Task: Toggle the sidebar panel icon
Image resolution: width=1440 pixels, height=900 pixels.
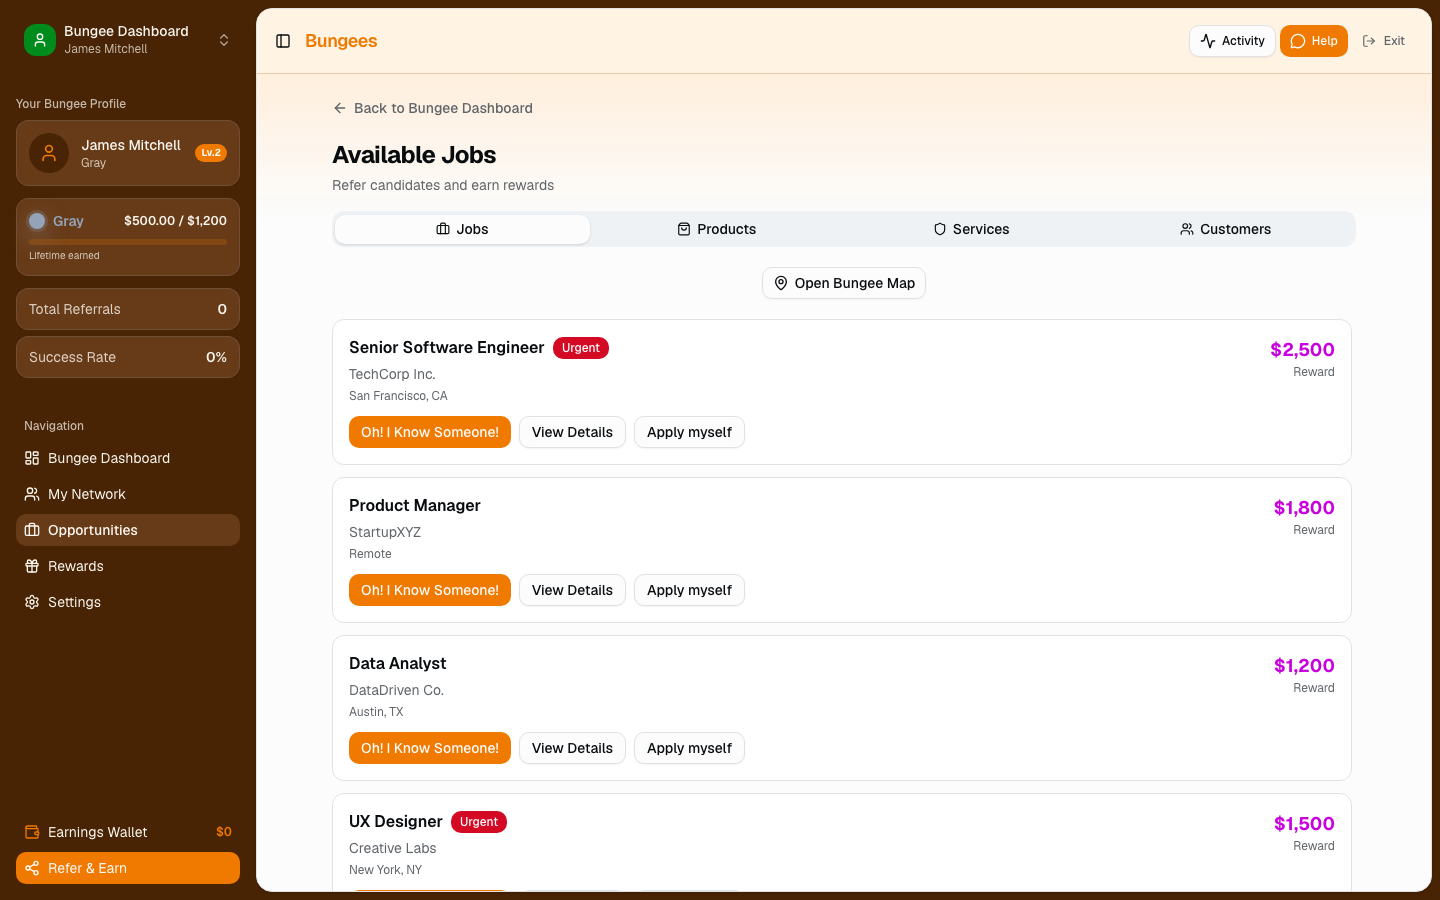Action: point(283,41)
